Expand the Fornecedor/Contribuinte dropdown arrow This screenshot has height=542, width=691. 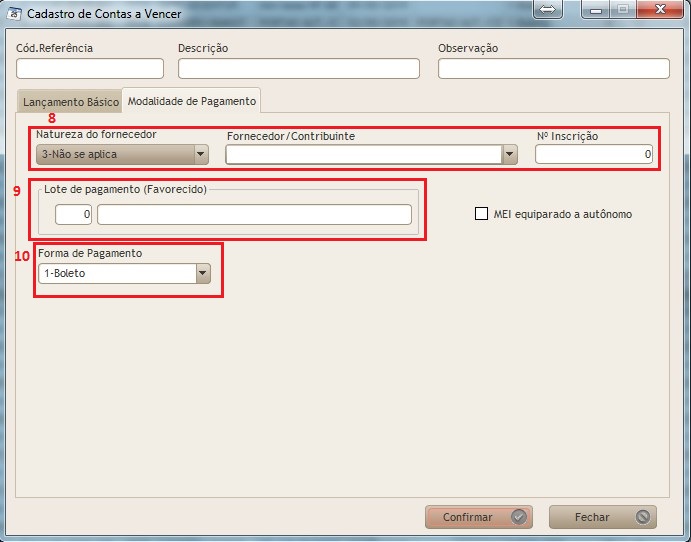point(509,154)
